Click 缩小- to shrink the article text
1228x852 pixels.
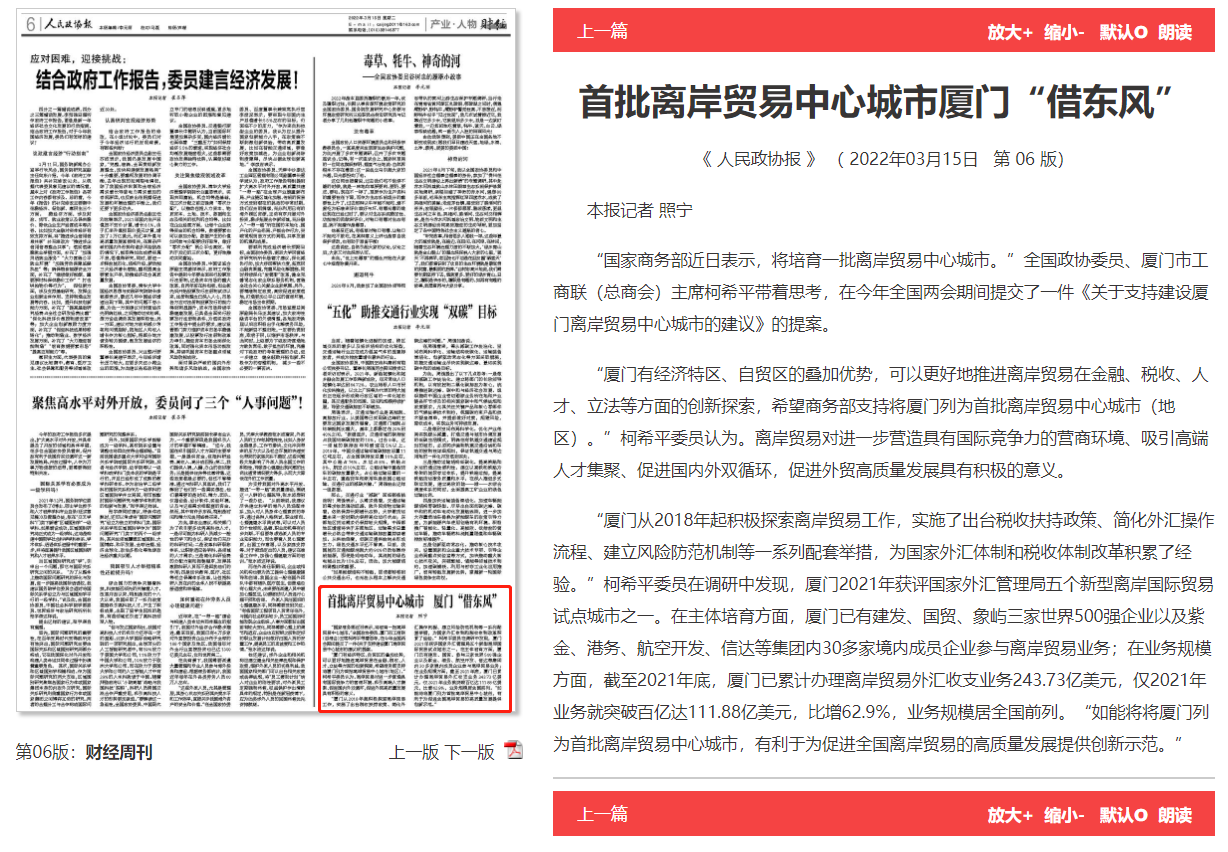click(1066, 31)
